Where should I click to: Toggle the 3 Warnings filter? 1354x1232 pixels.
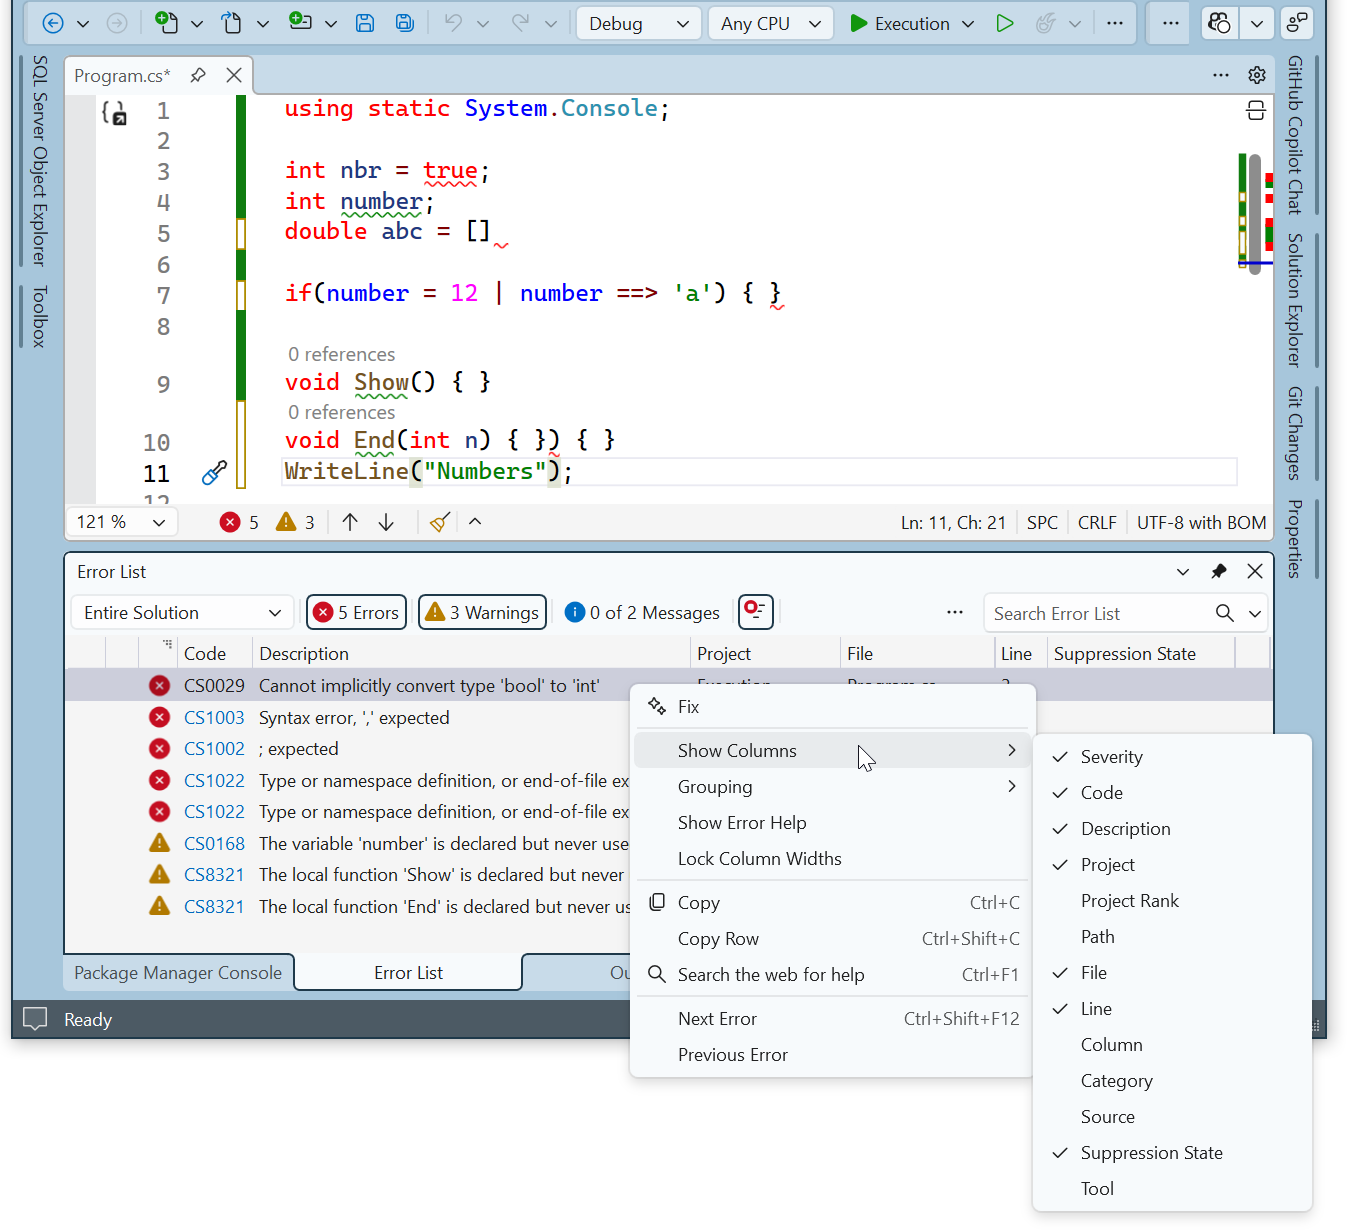tap(482, 612)
